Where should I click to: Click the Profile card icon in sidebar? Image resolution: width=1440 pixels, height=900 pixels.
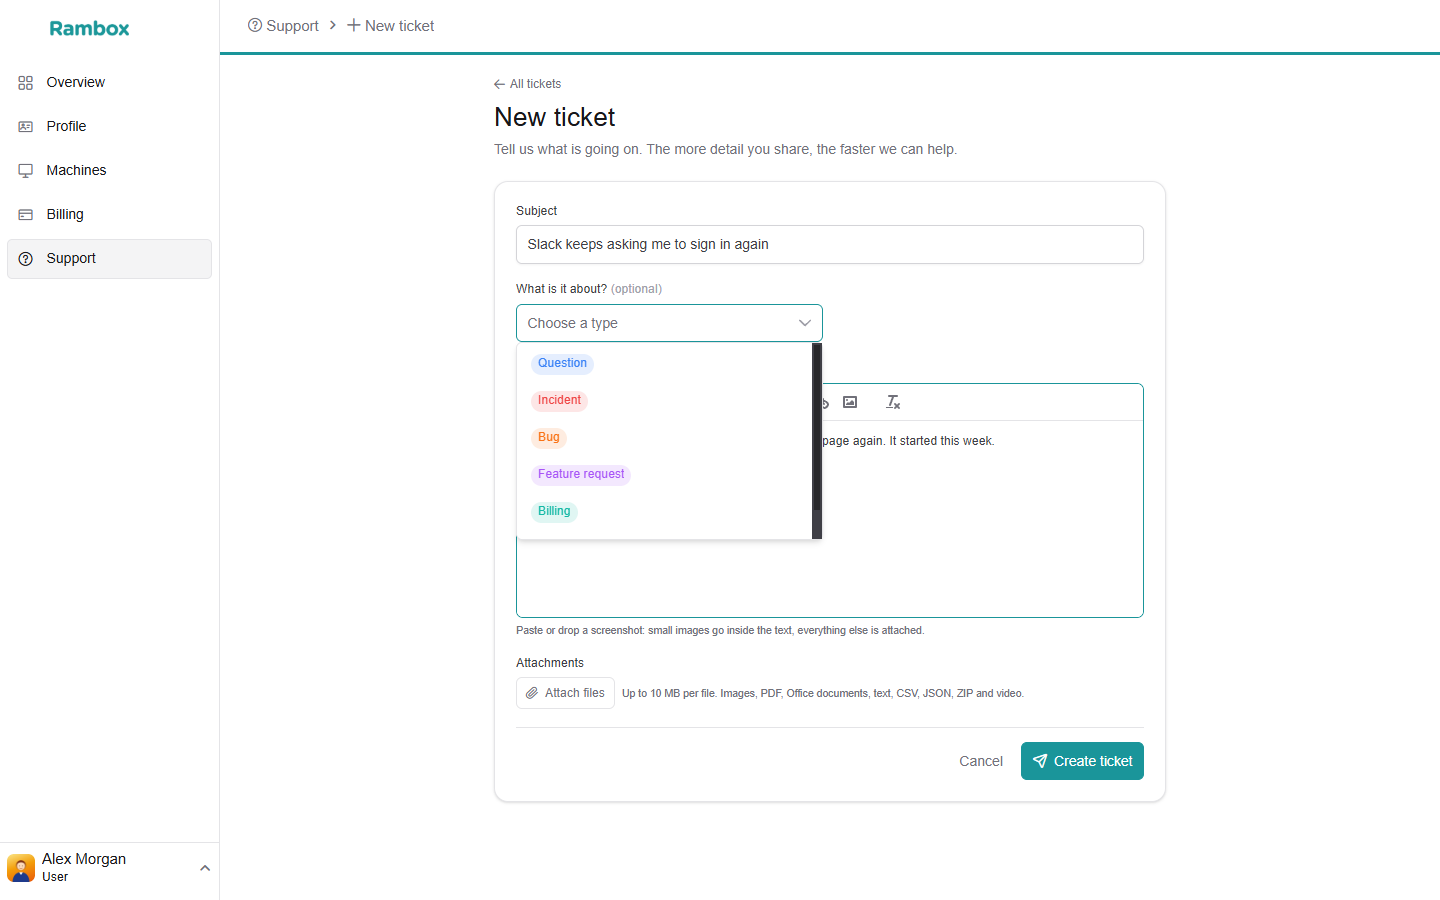[x=26, y=127]
